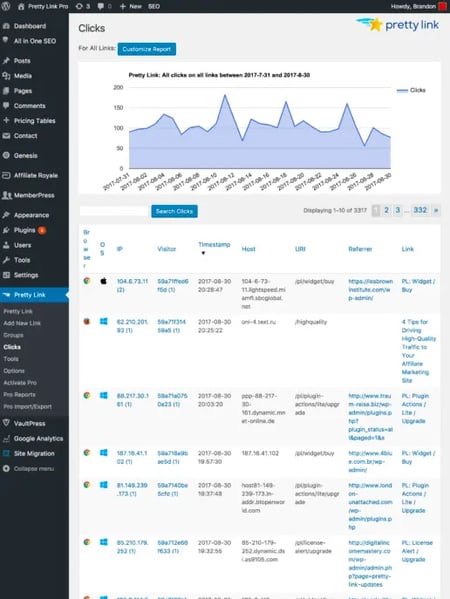Go to results page 2

point(387,210)
